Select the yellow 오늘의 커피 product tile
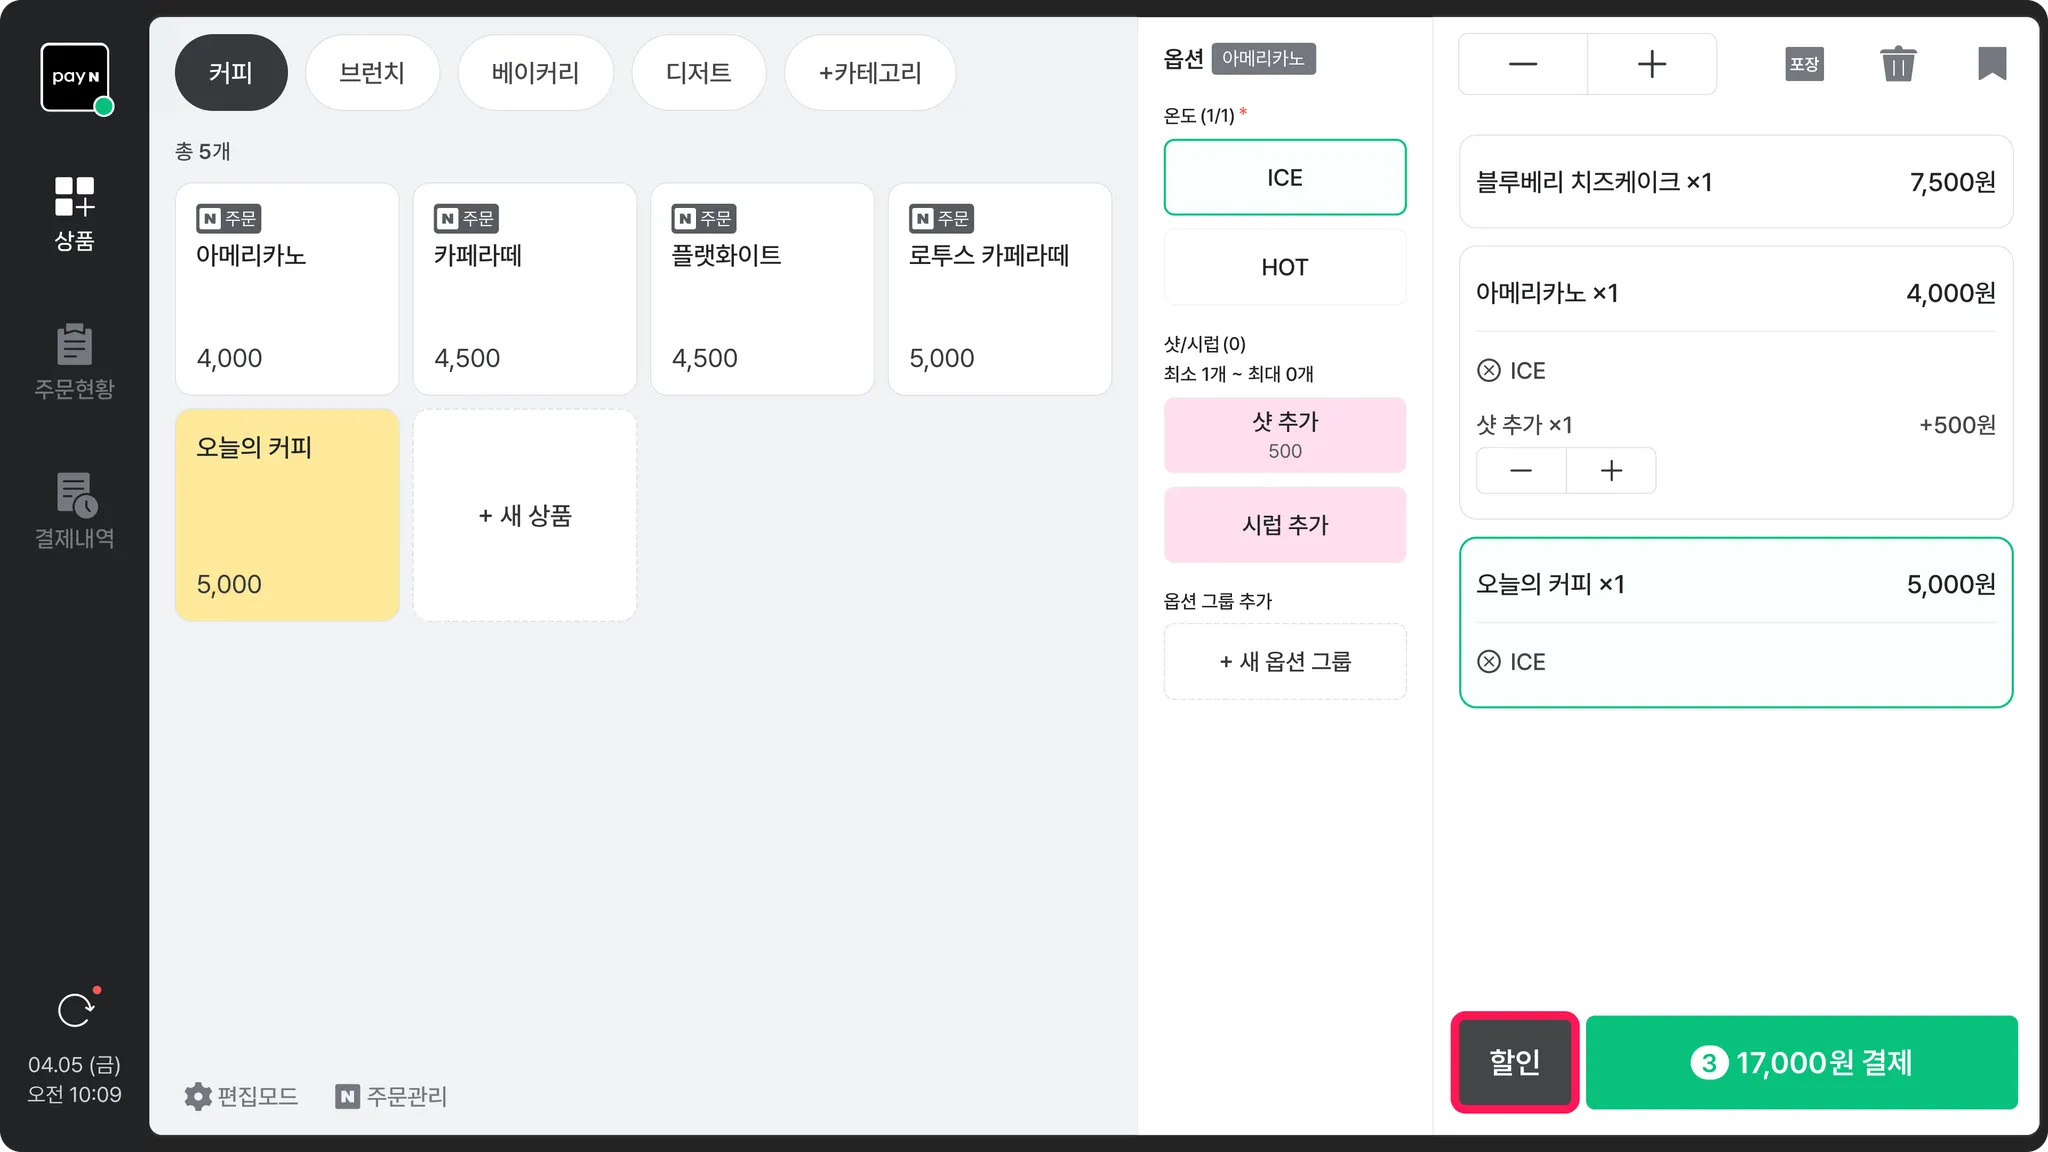The width and height of the screenshot is (2048, 1152). 287,515
